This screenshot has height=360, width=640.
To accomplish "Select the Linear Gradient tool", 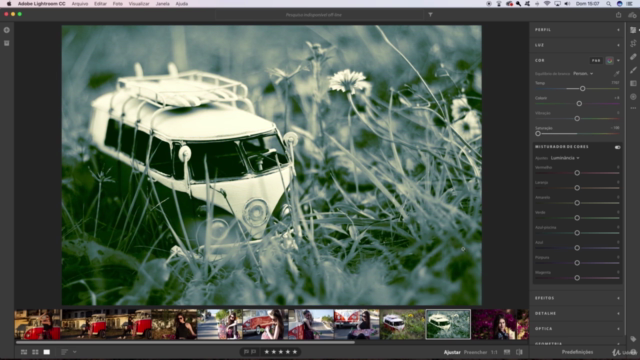I will tap(633, 83).
